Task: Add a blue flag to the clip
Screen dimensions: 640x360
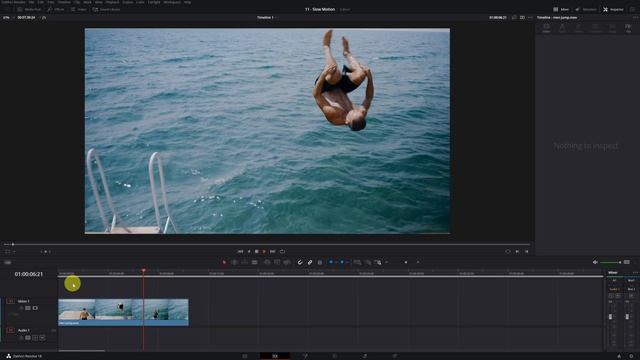Action: (331, 262)
